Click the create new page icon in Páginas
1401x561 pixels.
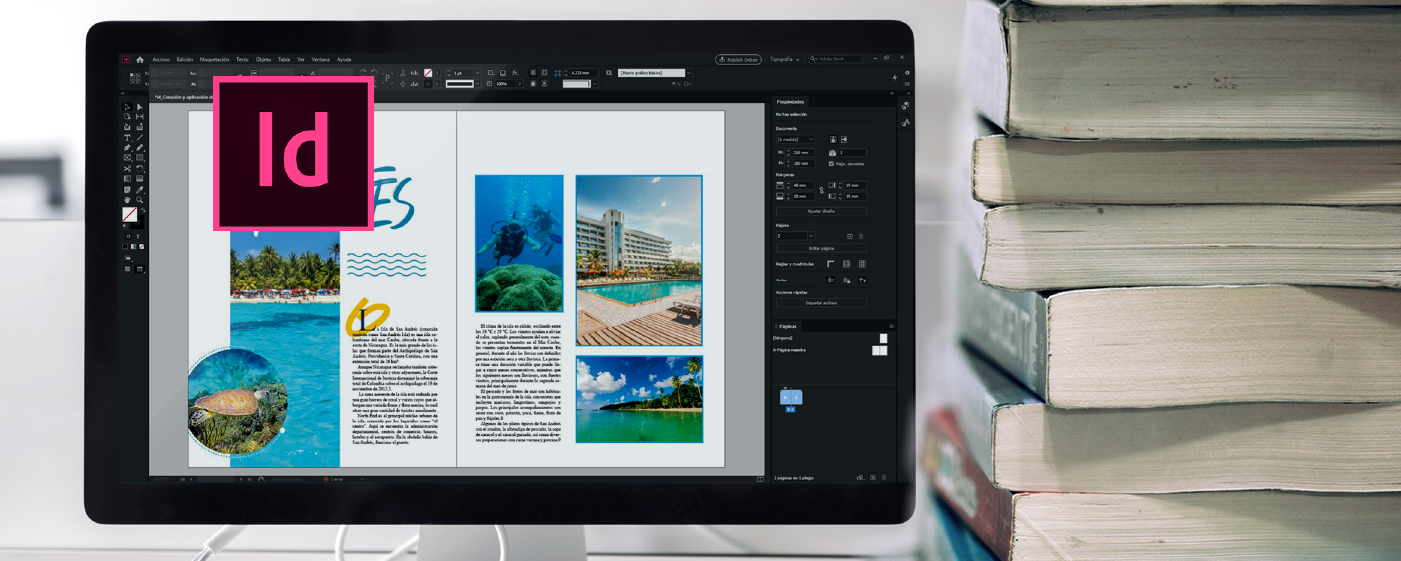873,477
